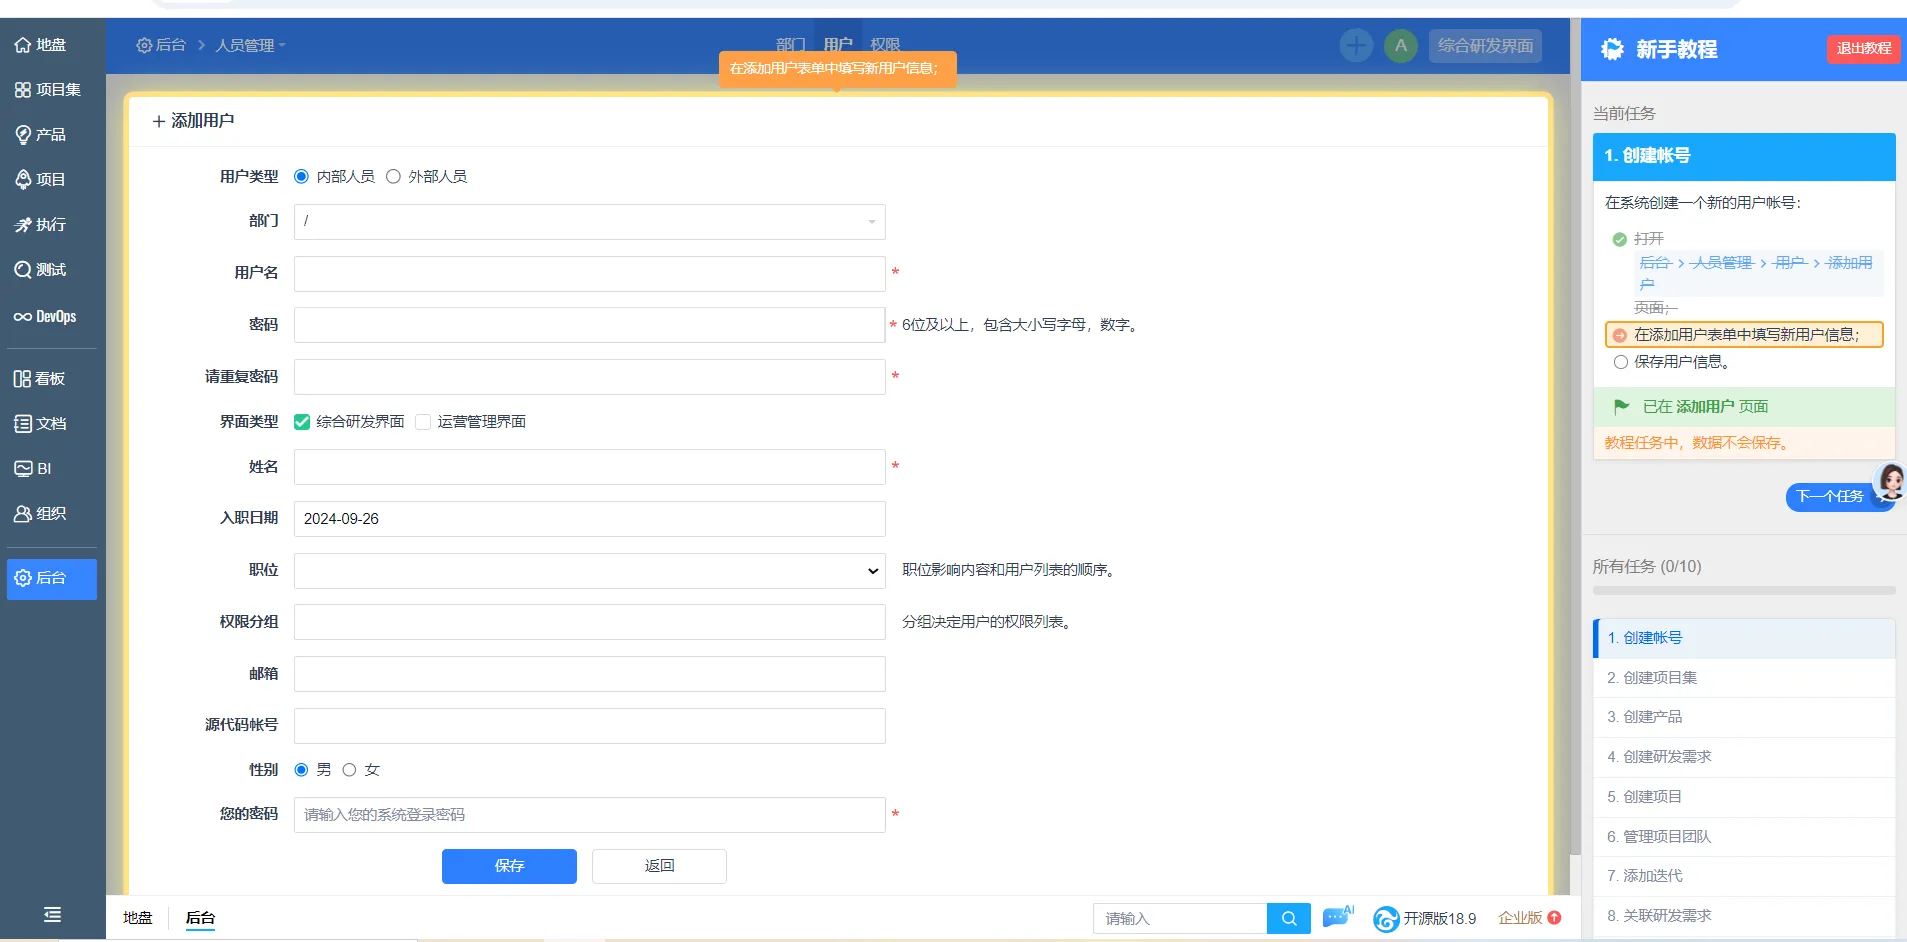
Task: Open the 部门 department dropdown
Action: click(590, 222)
